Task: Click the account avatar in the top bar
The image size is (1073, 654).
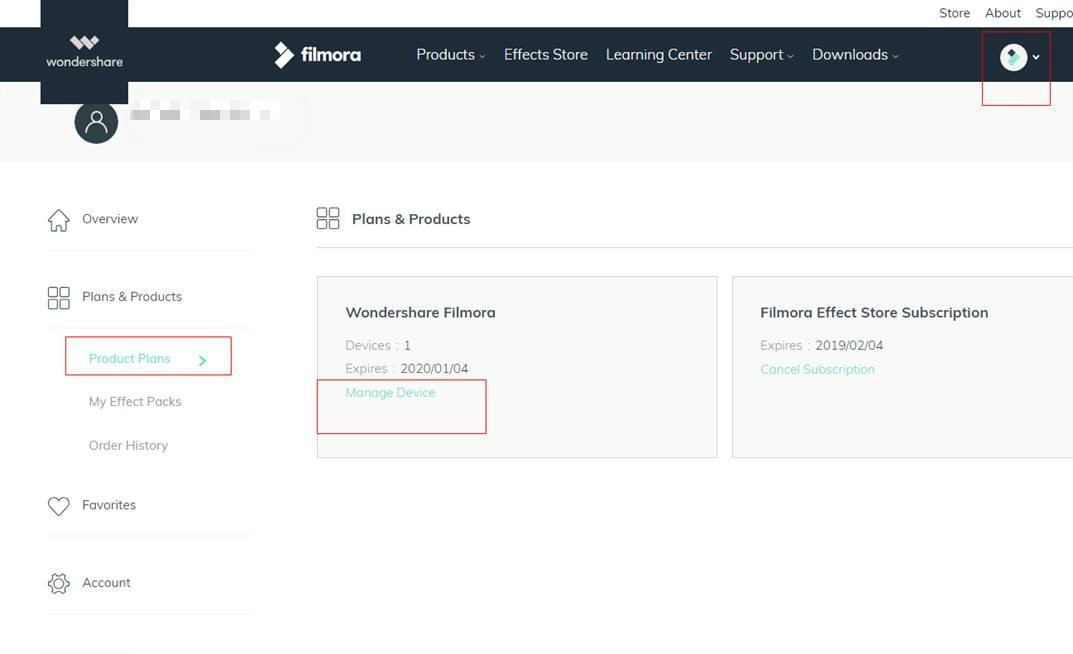Action: coord(1014,56)
